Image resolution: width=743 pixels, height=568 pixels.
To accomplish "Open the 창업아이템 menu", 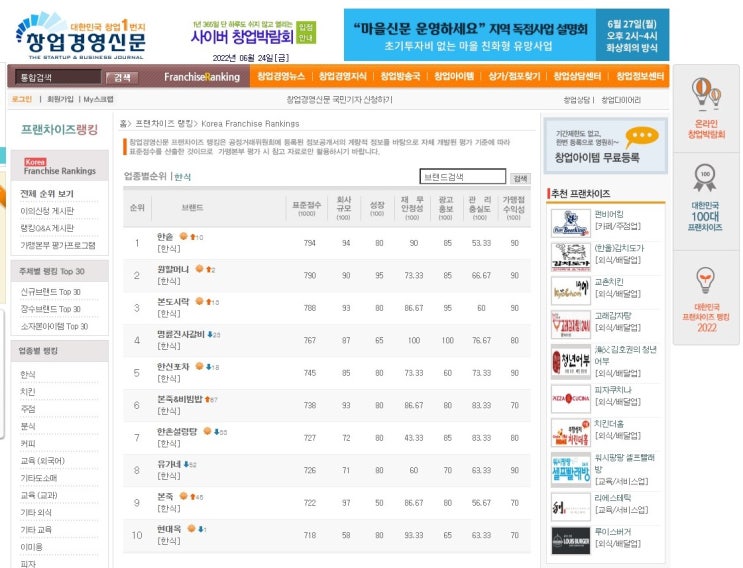I will tap(454, 76).
